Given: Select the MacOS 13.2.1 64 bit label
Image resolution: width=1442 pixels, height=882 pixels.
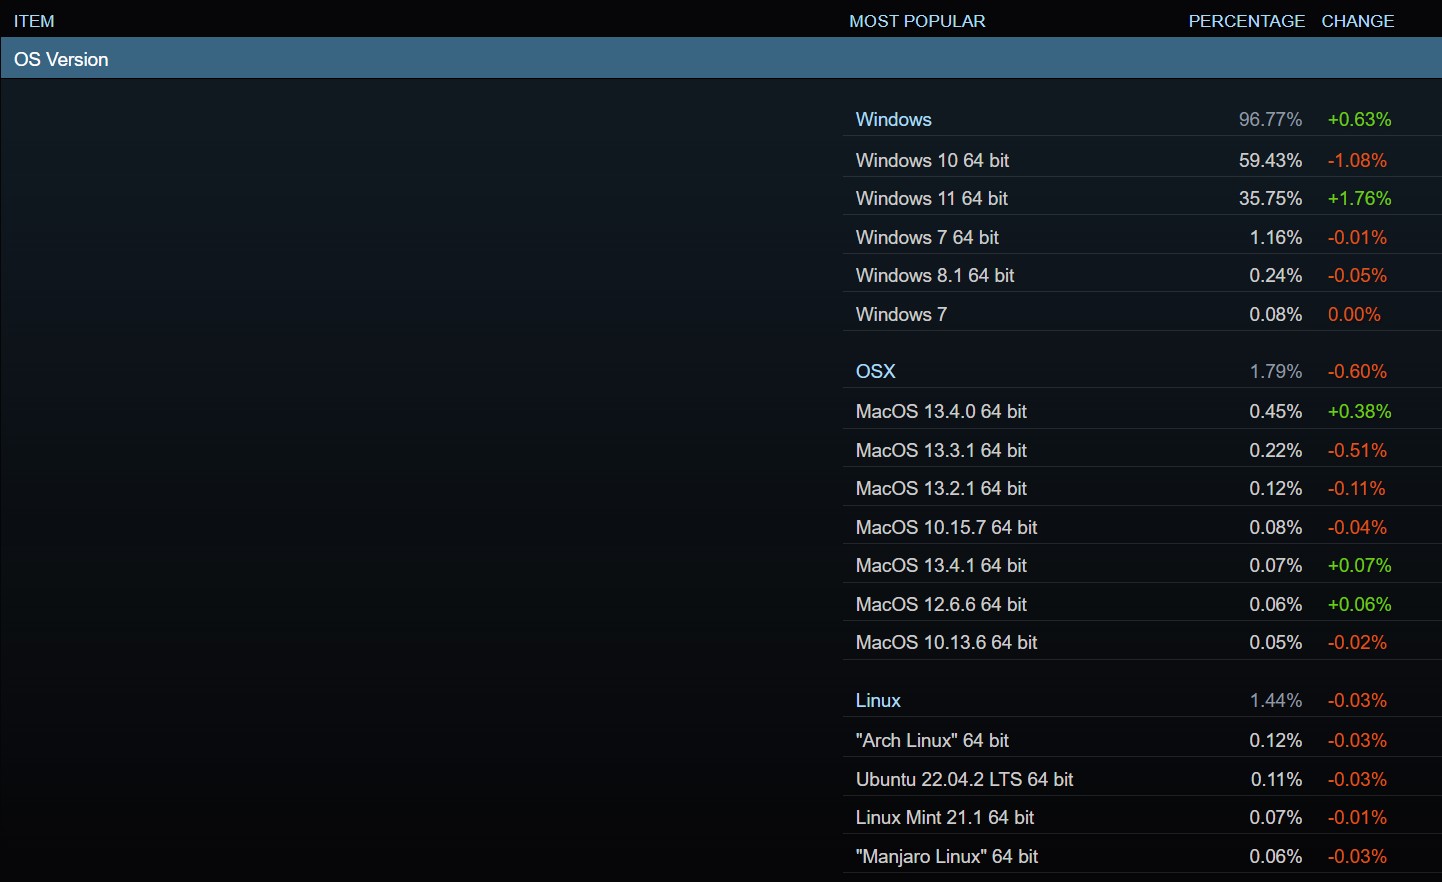Looking at the screenshot, I should [941, 488].
